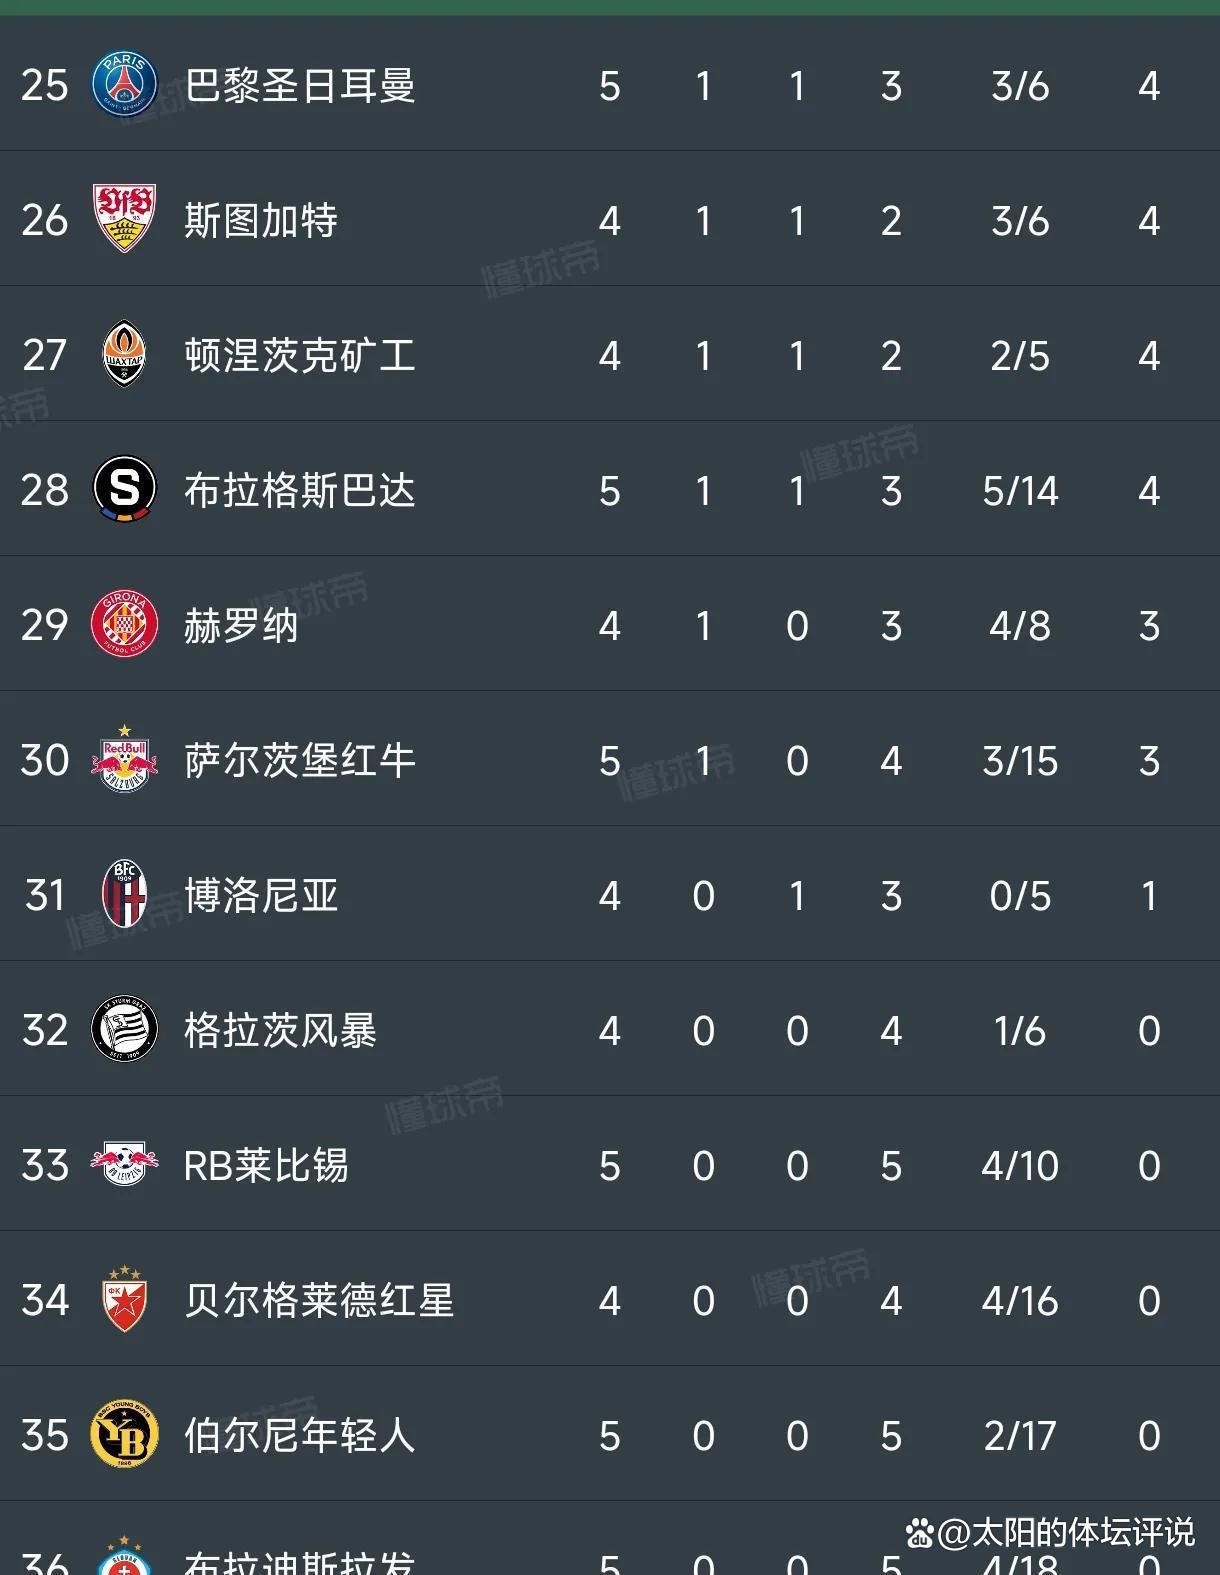Click the Sparta Prague club logo
The width and height of the screenshot is (1220, 1575).
[125, 491]
